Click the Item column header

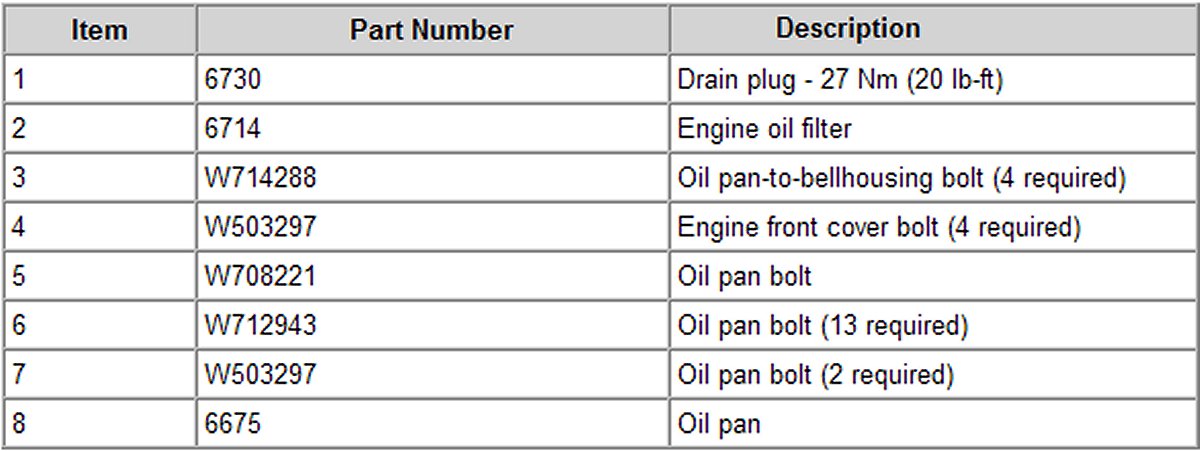tap(100, 30)
